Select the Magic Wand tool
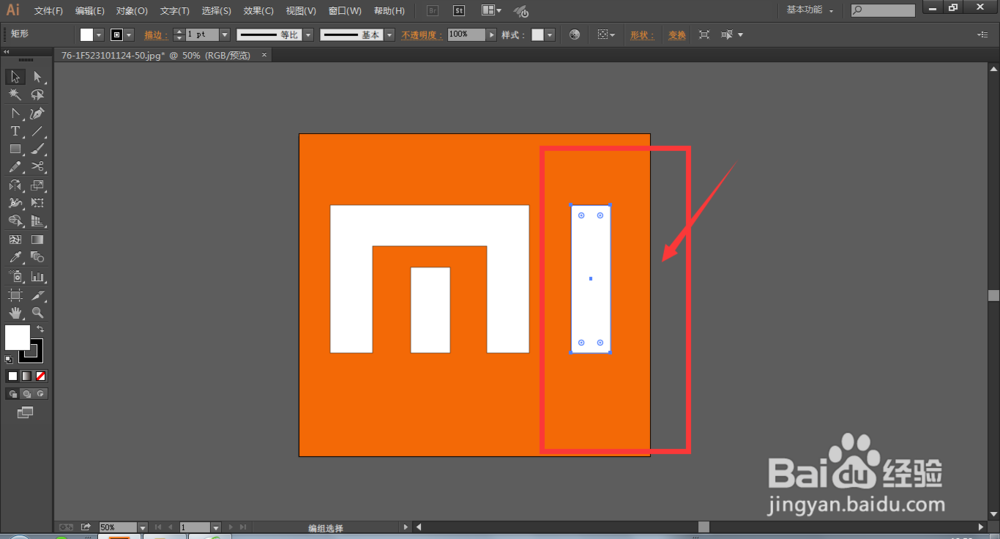Screen dimensions: 1000x539 click(x=15, y=95)
